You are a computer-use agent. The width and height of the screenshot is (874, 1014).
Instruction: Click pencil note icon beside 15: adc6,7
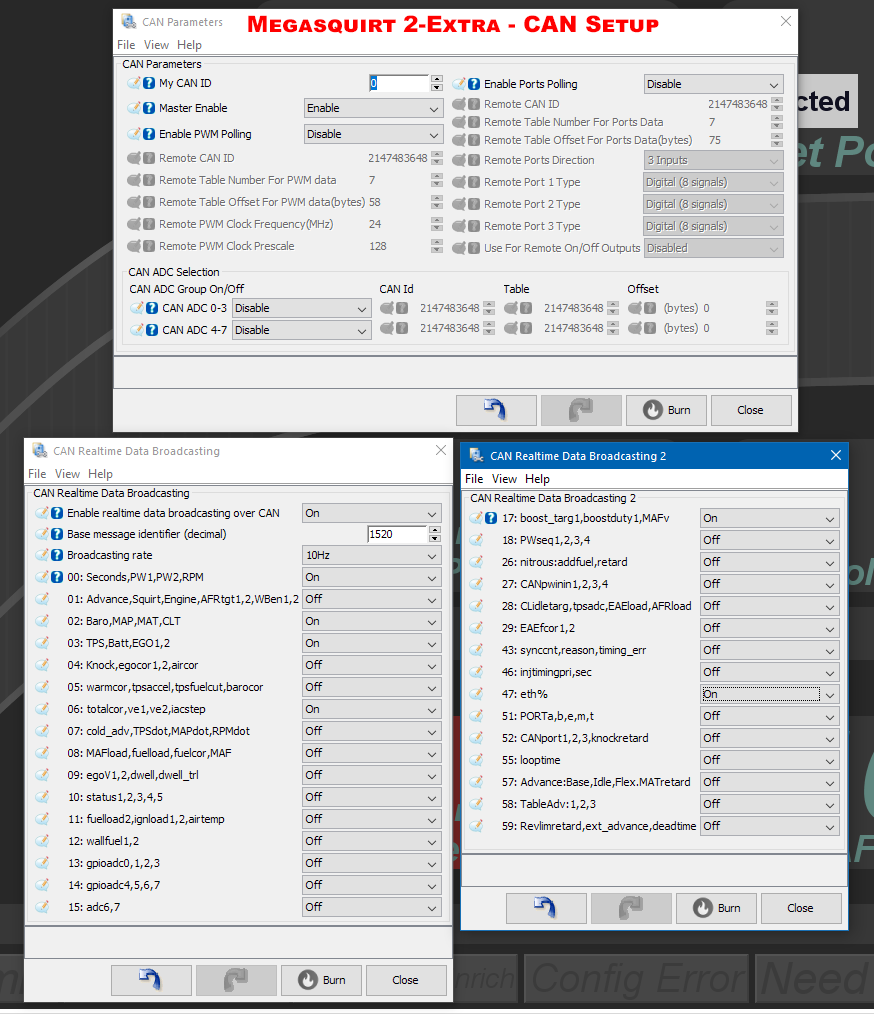click(x=42, y=907)
